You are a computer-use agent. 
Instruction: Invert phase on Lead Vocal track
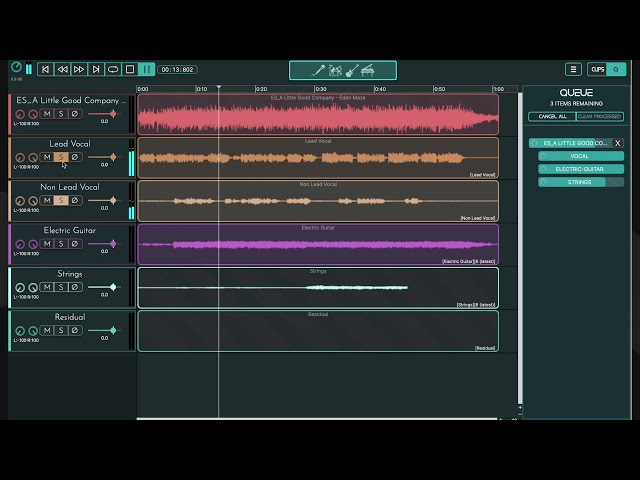point(75,157)
